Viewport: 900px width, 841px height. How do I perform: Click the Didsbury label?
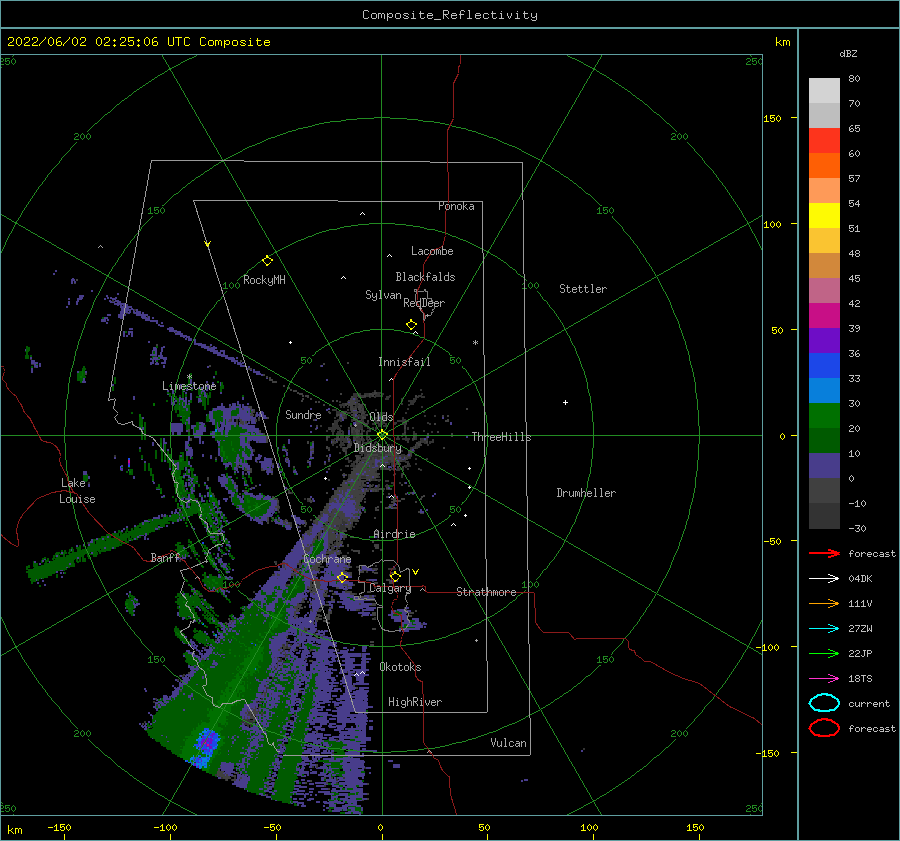pos(378,448)
